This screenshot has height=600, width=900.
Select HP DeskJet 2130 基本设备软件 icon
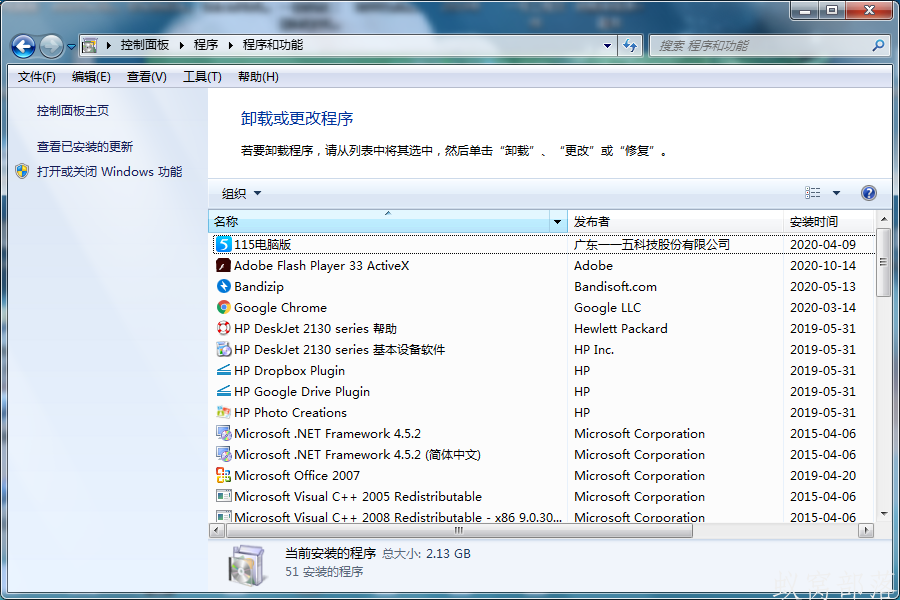click(224, 349)
